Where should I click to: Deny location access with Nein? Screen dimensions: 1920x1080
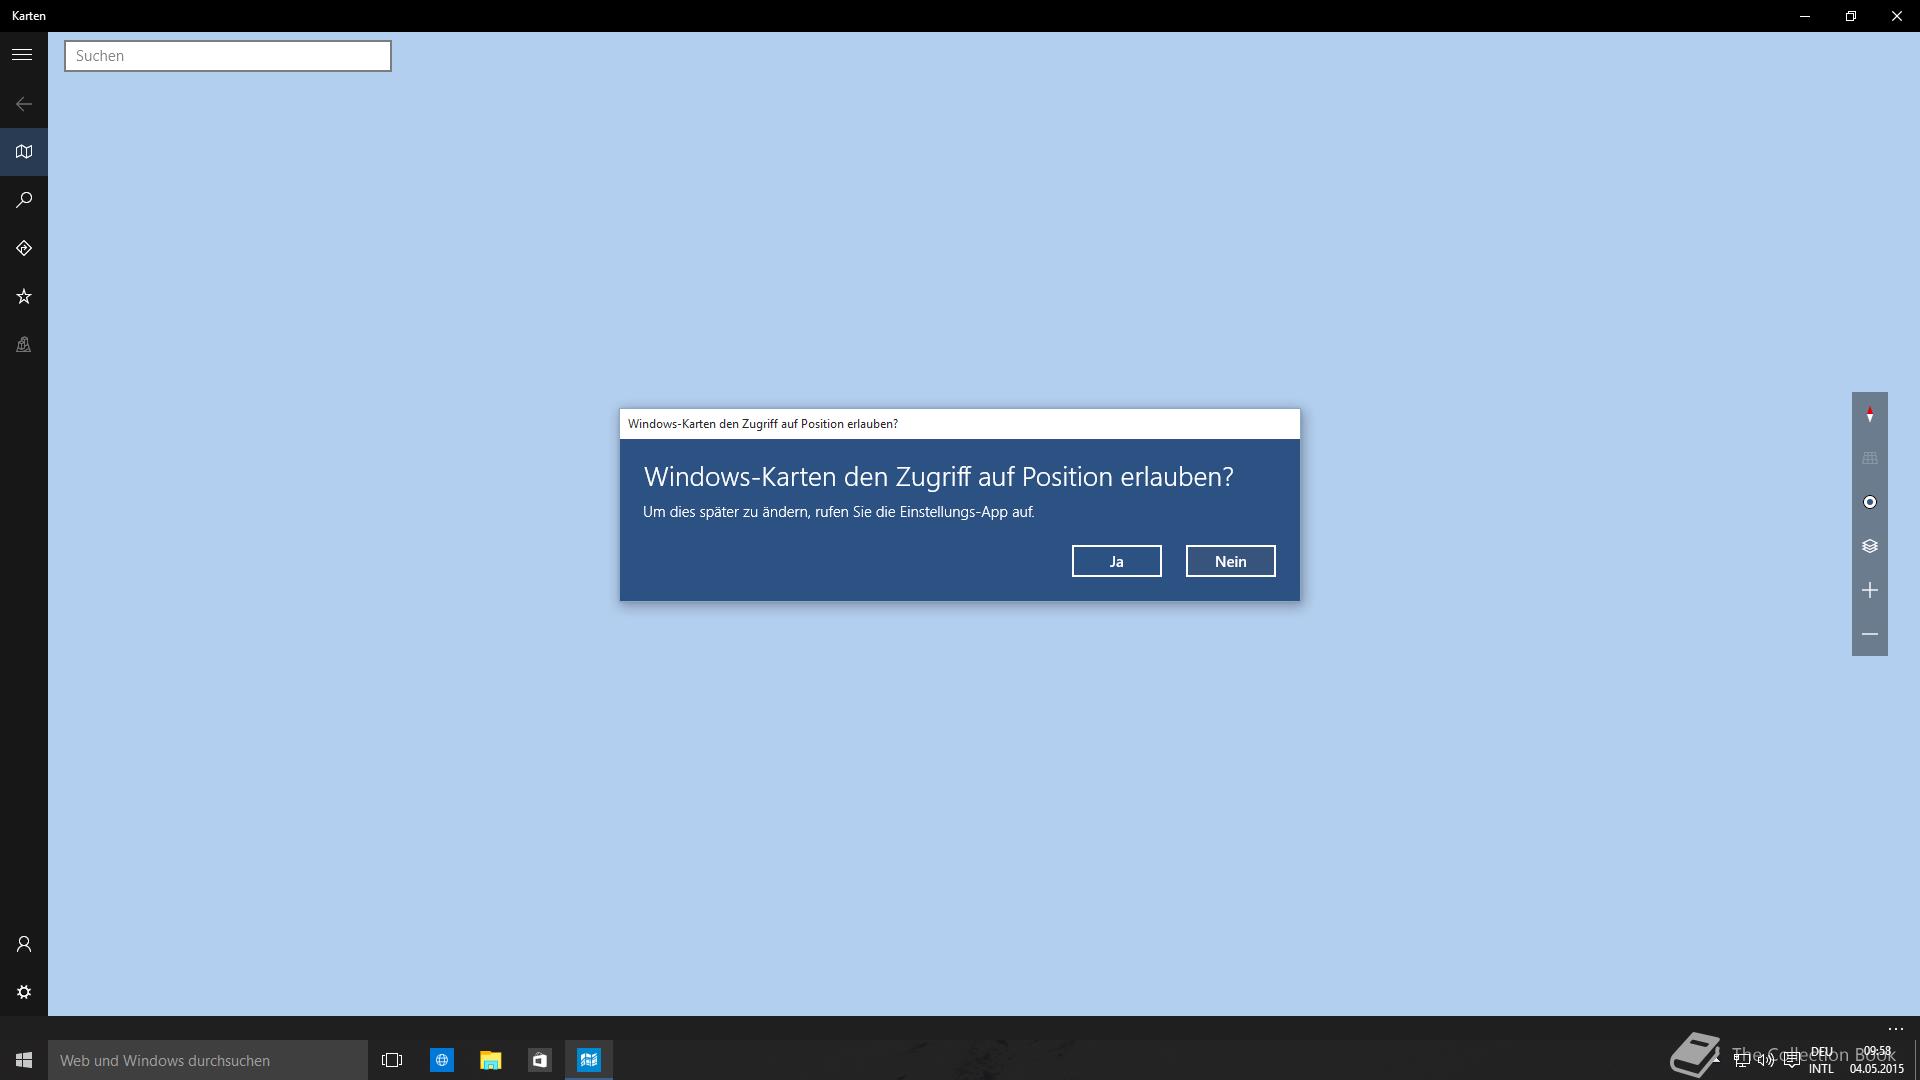coord(1230,561)
